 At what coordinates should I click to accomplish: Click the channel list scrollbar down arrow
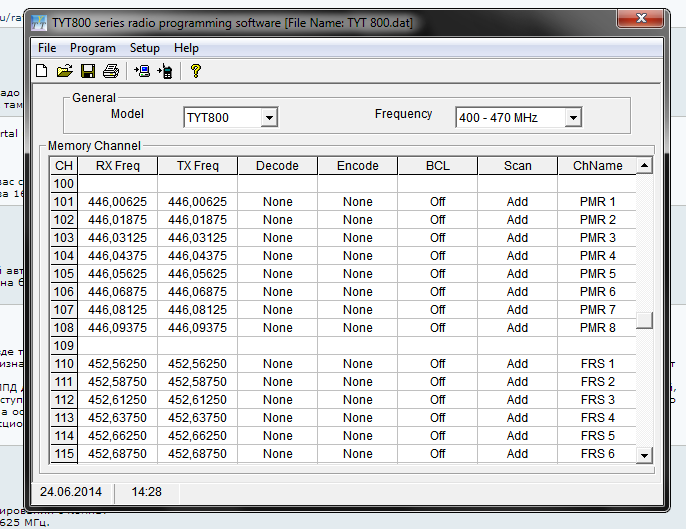(645, 455)
